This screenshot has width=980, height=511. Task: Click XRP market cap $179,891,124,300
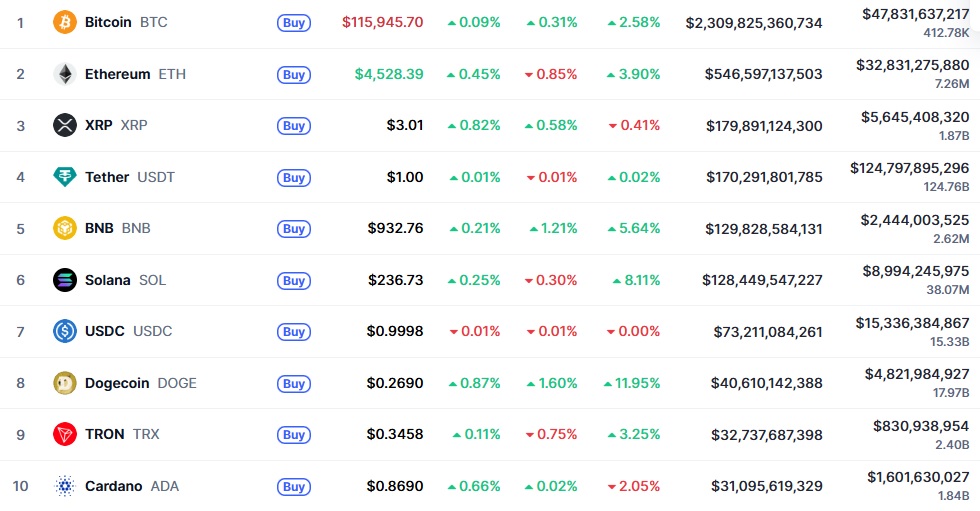[x=764, y=126]
